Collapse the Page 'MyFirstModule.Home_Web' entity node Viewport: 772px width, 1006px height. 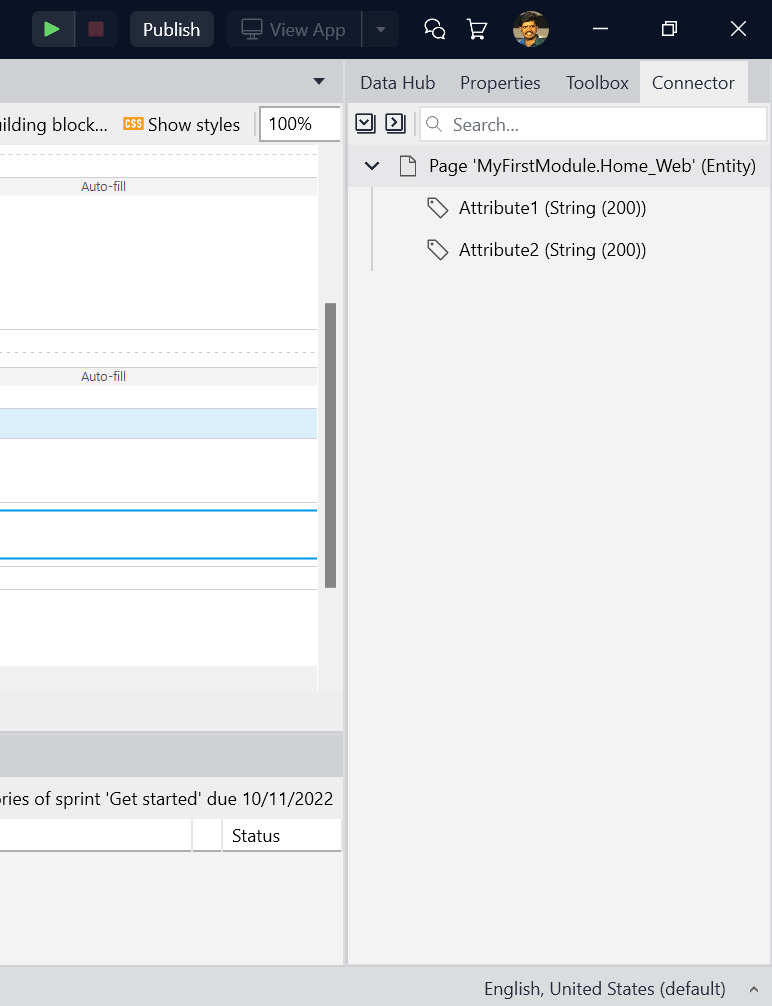372,166
